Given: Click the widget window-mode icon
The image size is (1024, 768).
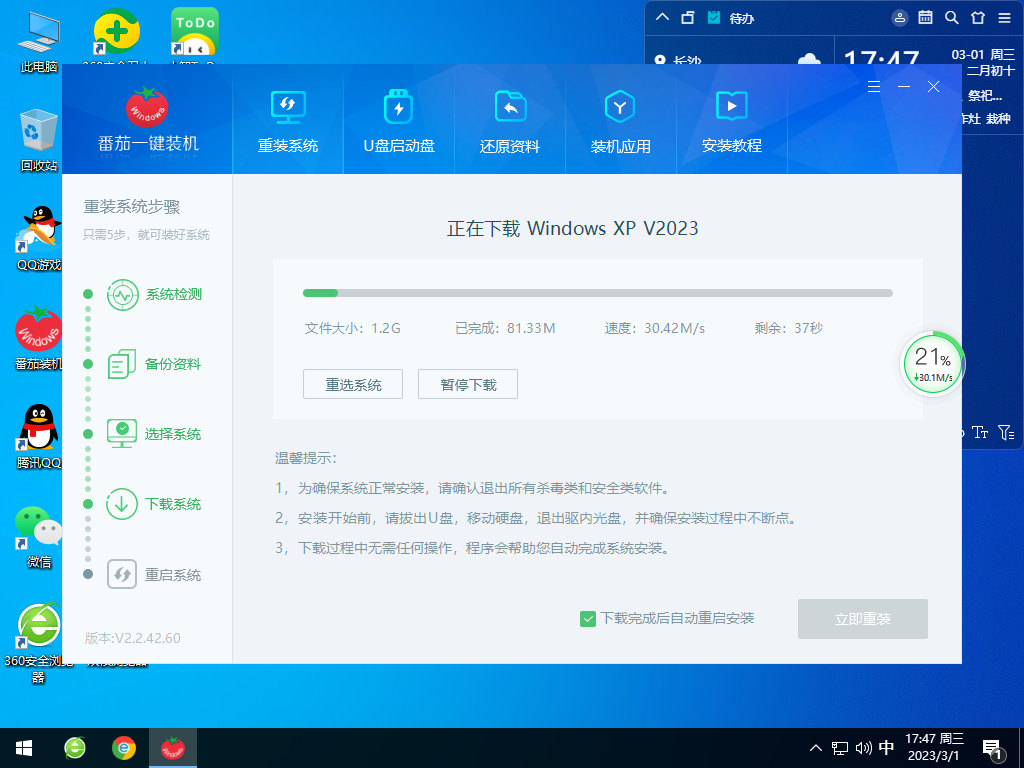Looking at the screenshot, I should (688, 18).
